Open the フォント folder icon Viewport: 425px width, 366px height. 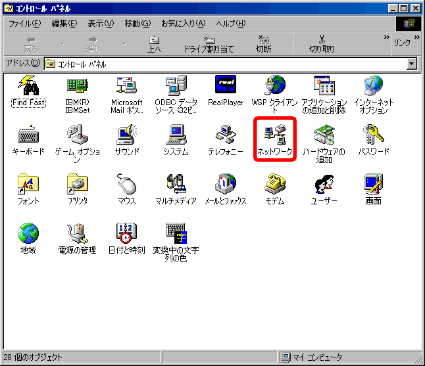(28, 189)
